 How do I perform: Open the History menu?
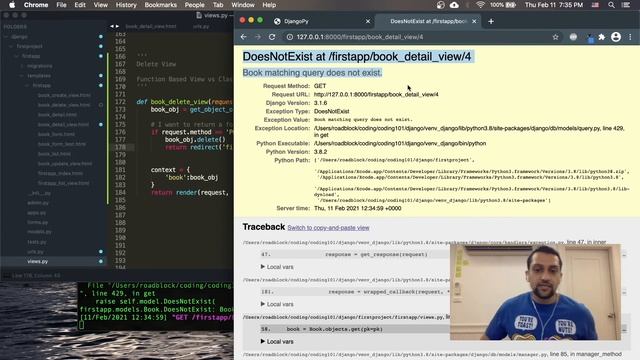[126, 5]
